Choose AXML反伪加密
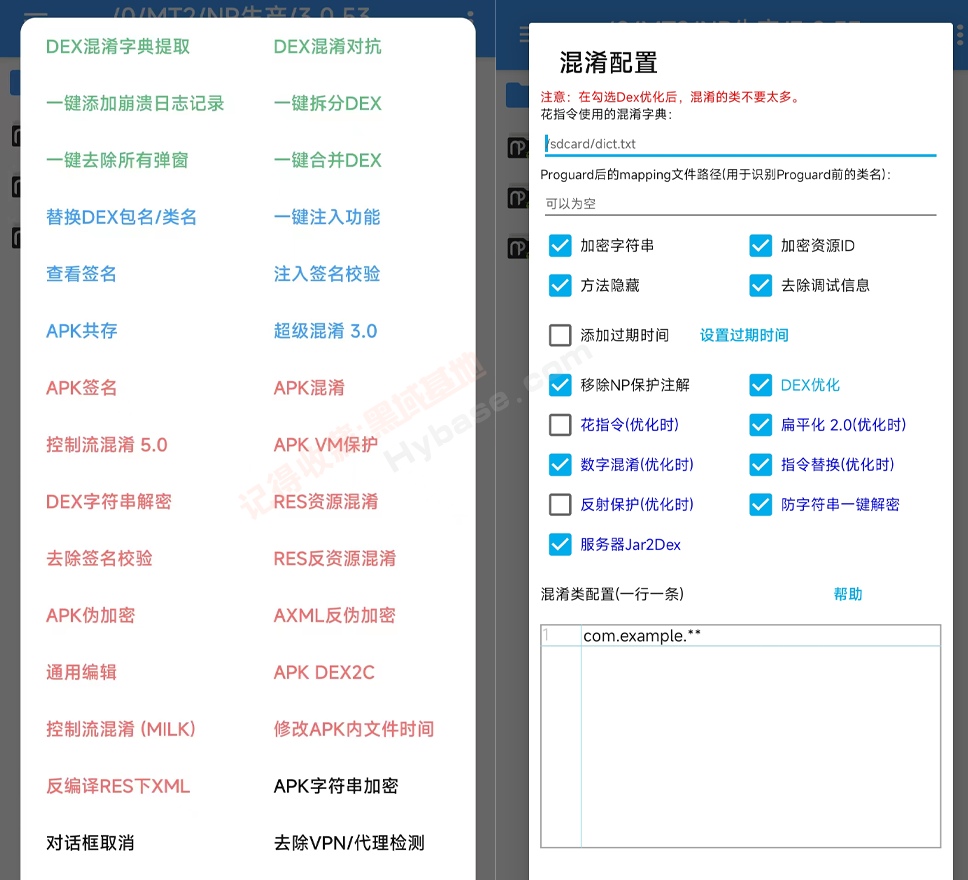Screen dimensions: 968x880 [335, 615]
